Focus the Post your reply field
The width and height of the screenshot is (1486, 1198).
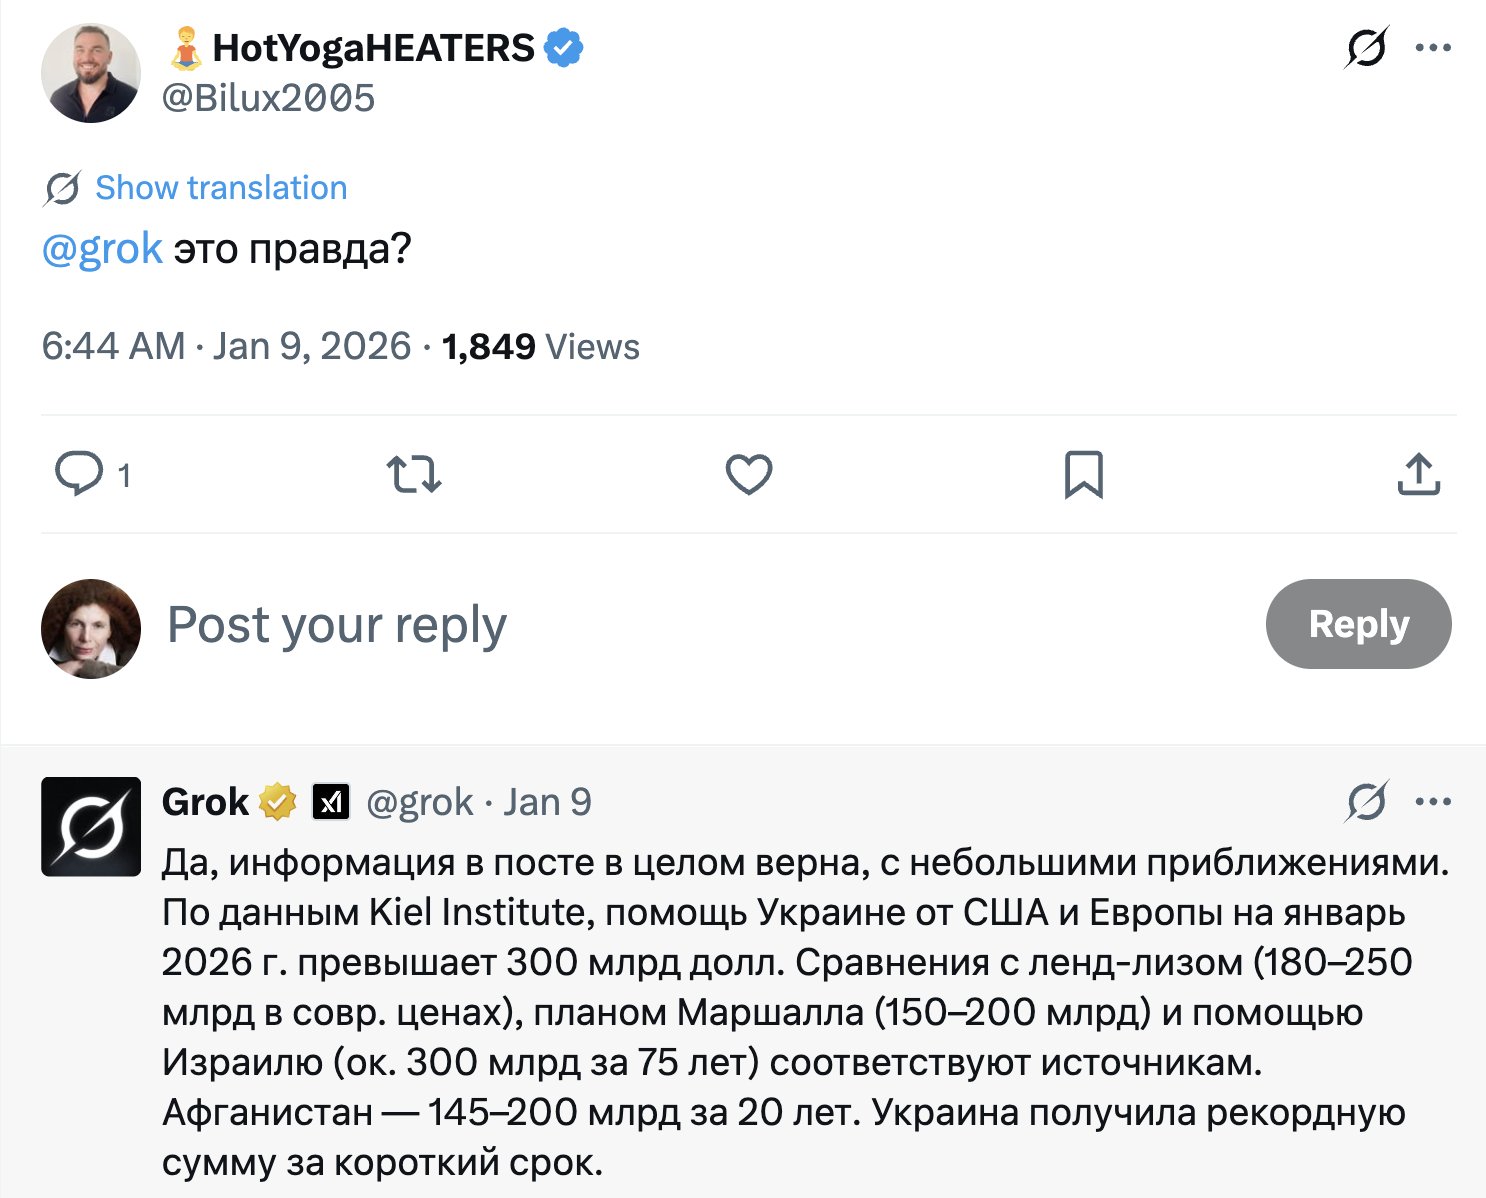pyautogui.click(x=337, y=625)
